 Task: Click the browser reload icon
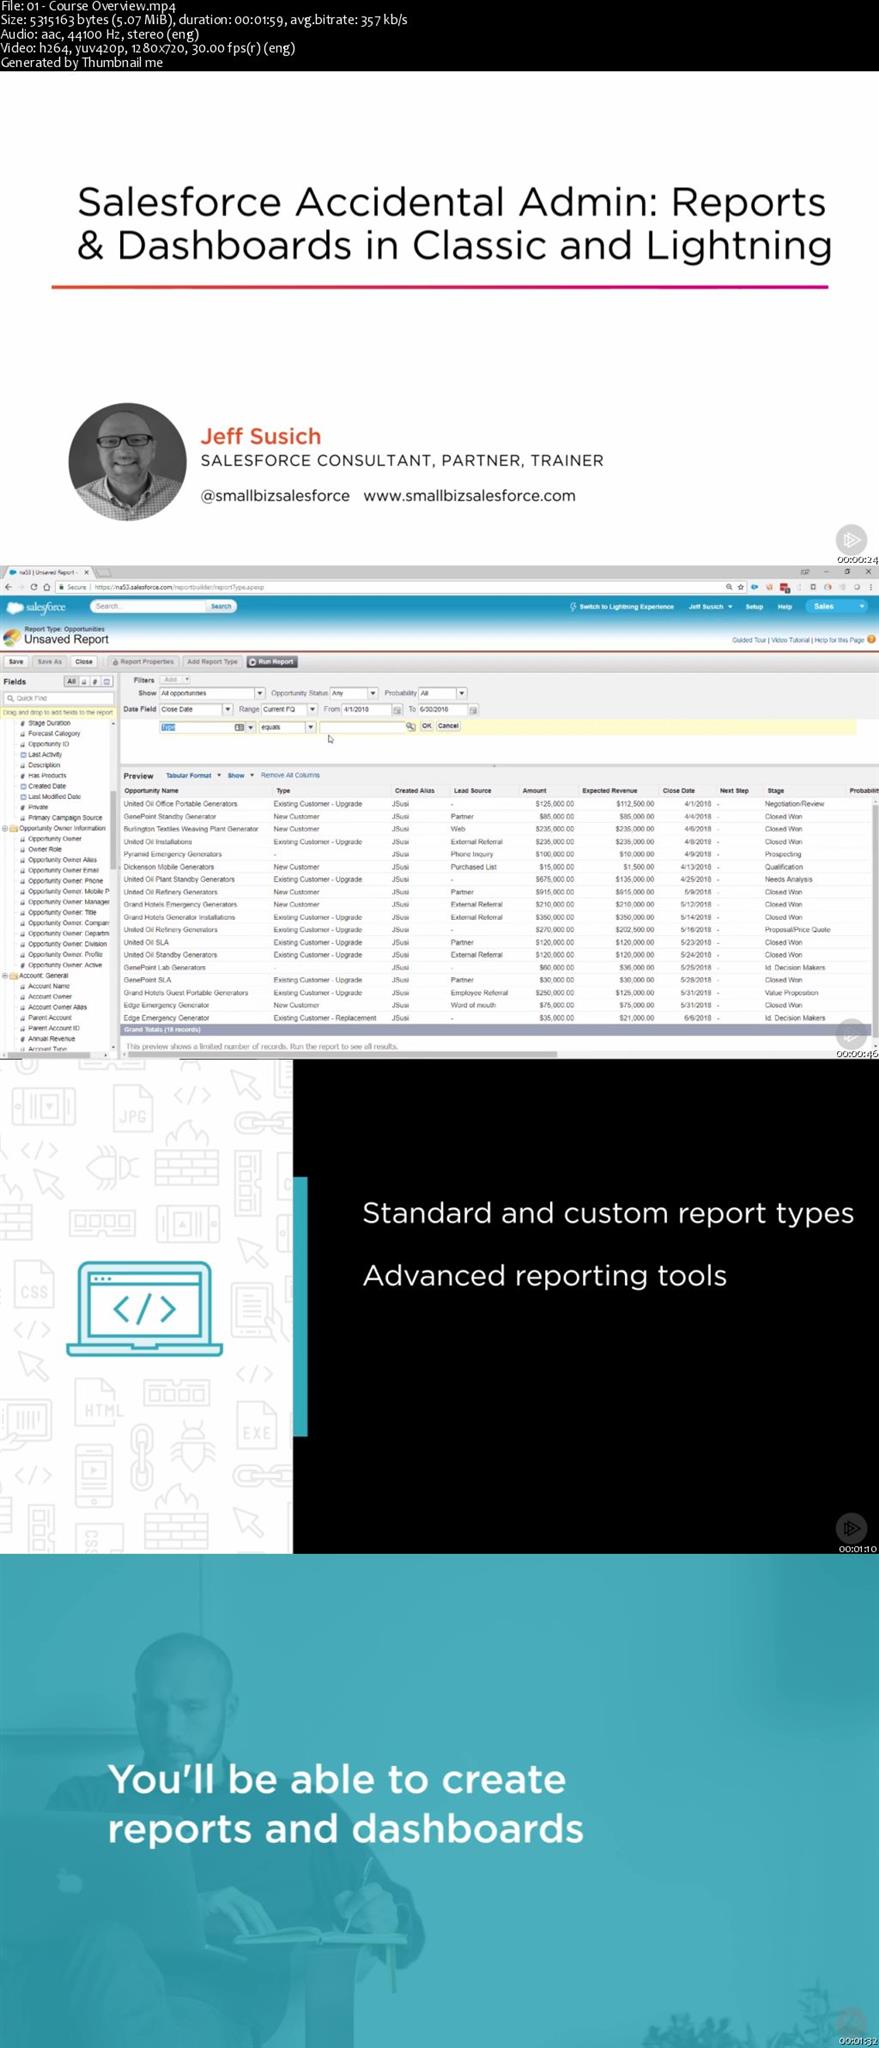[x=33, y=587]
